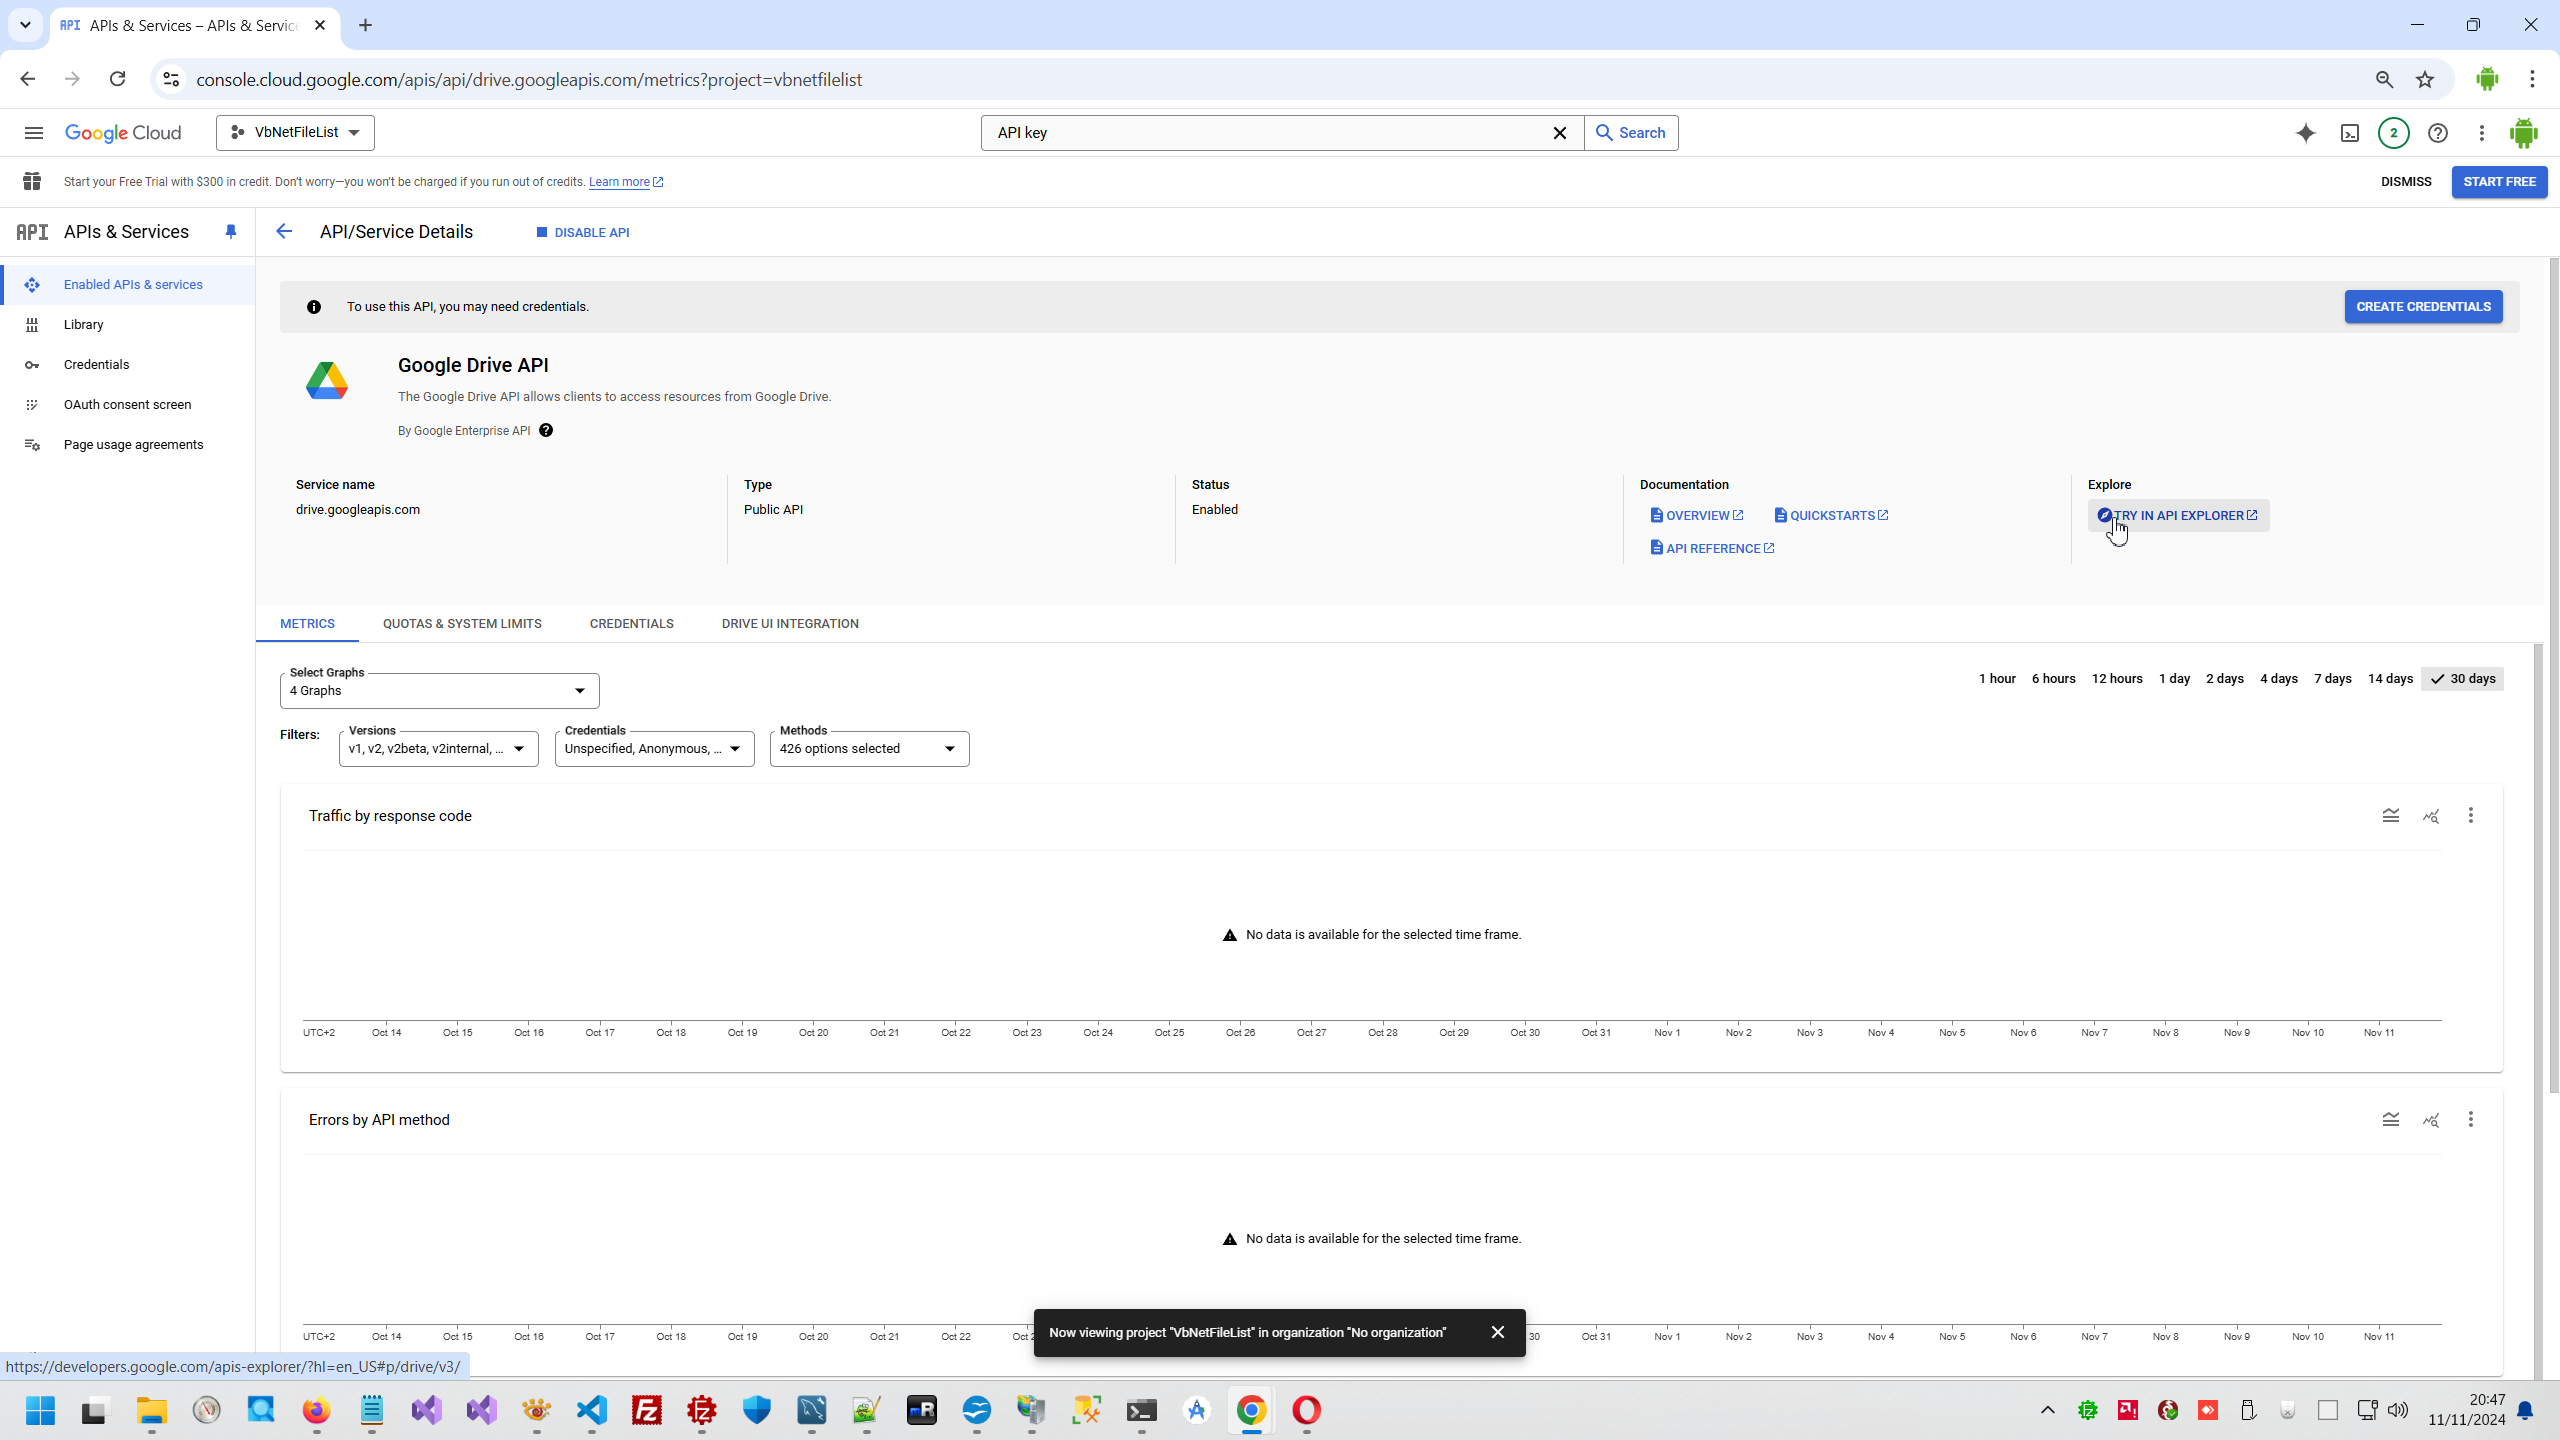Click the hamburger navigation menu icon
The width and height of the screenshot is (2560, 1440).
(33, 133)
